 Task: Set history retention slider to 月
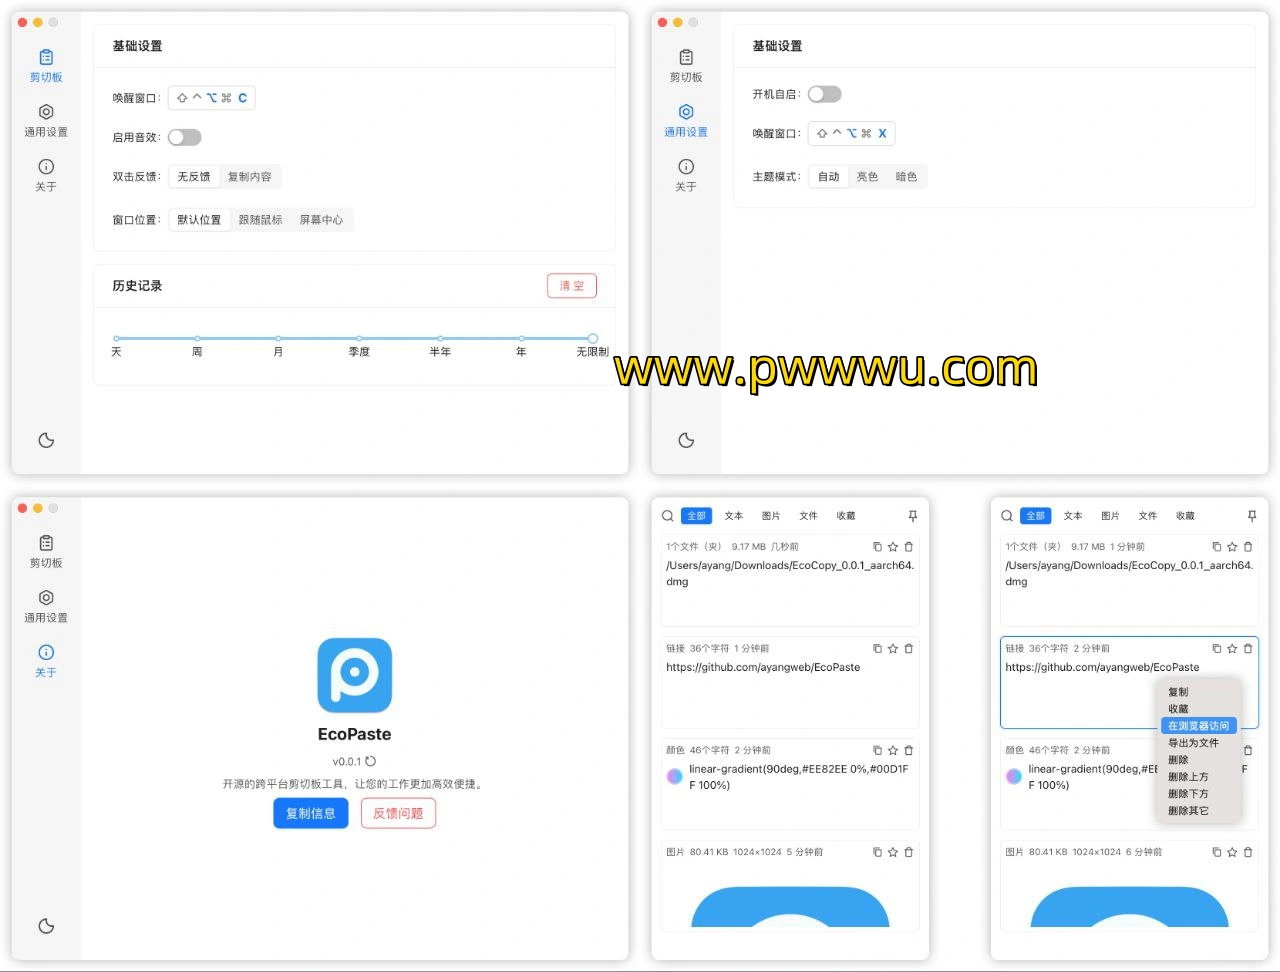(x=278, y=339)
